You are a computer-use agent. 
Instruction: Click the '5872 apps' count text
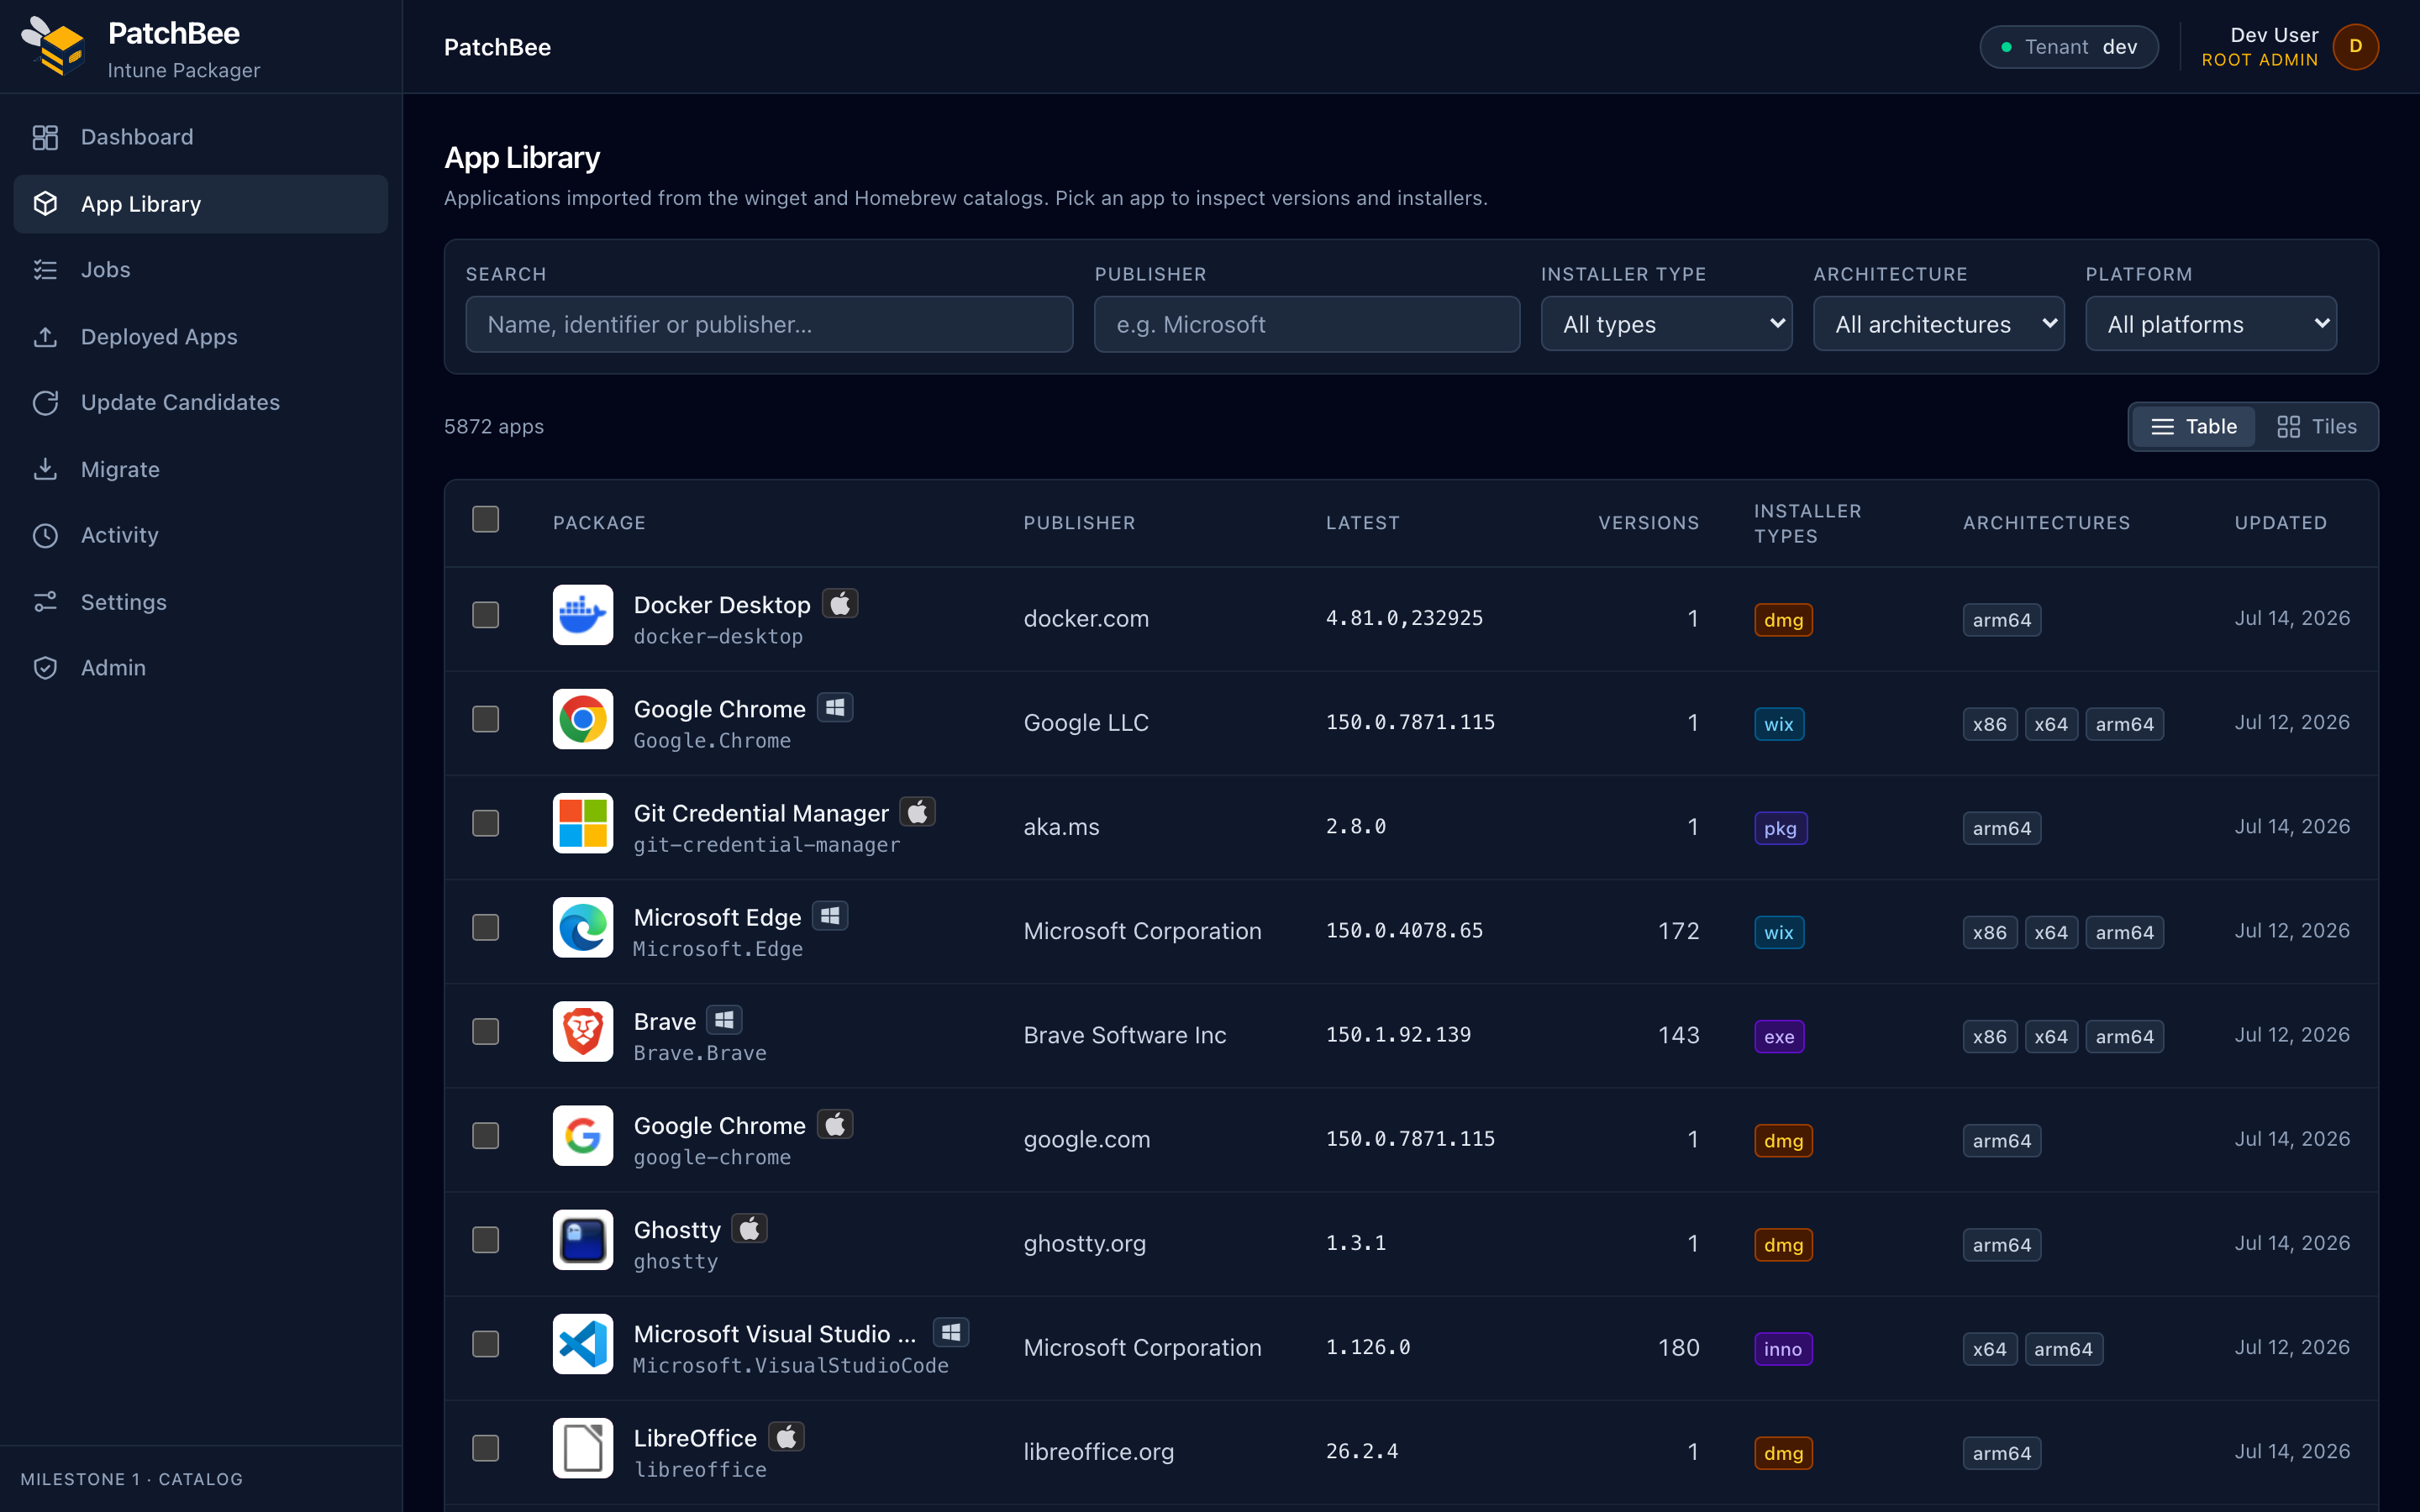click(x=494, y=427)
